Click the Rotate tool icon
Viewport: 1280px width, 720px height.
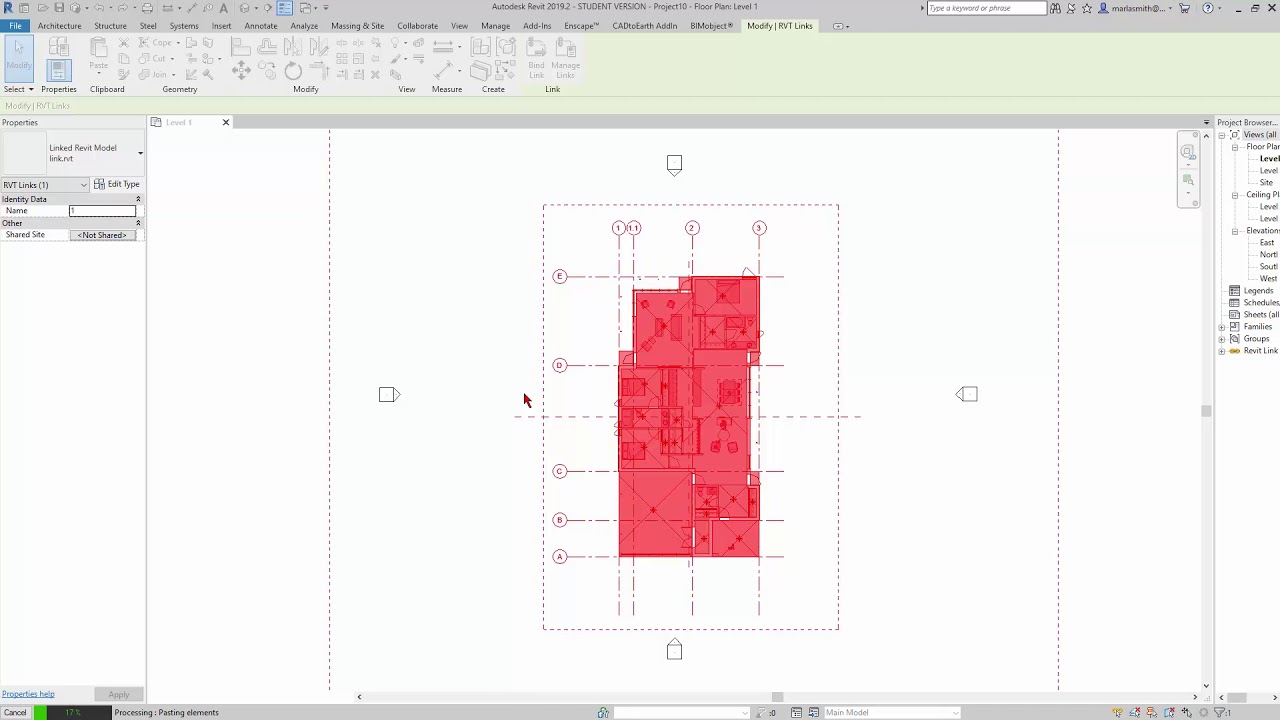click(293, 70)
